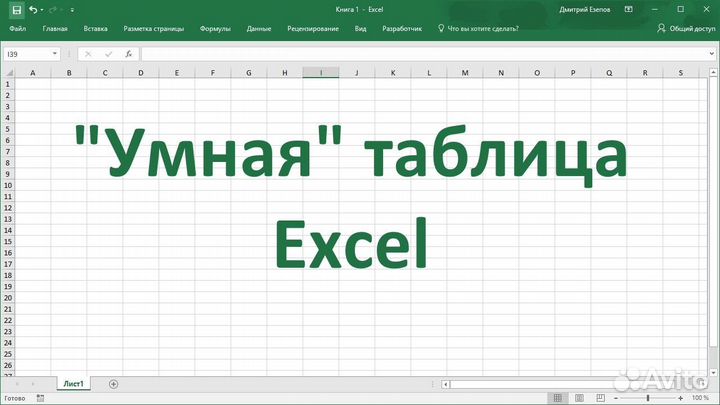Screen dimensions: 720x405
Task: Click the macro recording icon in status bar
Action: pyautogui.click(x=40, y=398)
